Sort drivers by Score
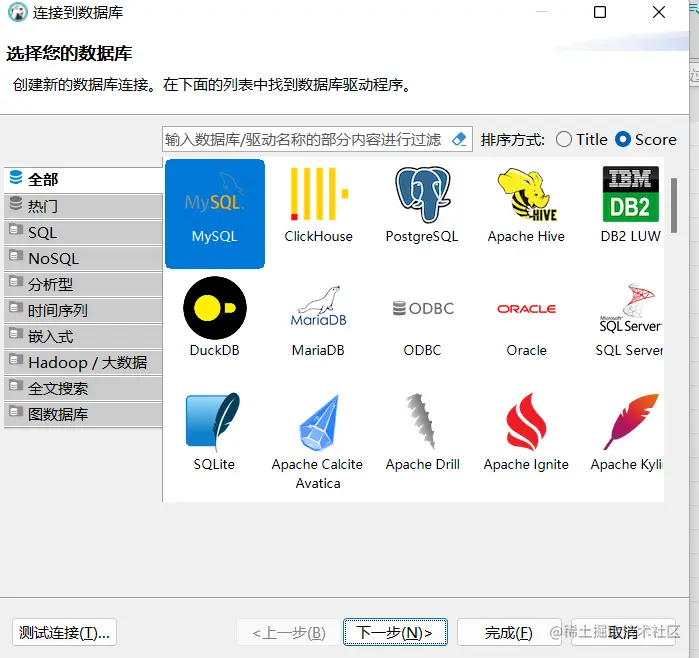This screenshot has width=699, height=658. point(646,140)
